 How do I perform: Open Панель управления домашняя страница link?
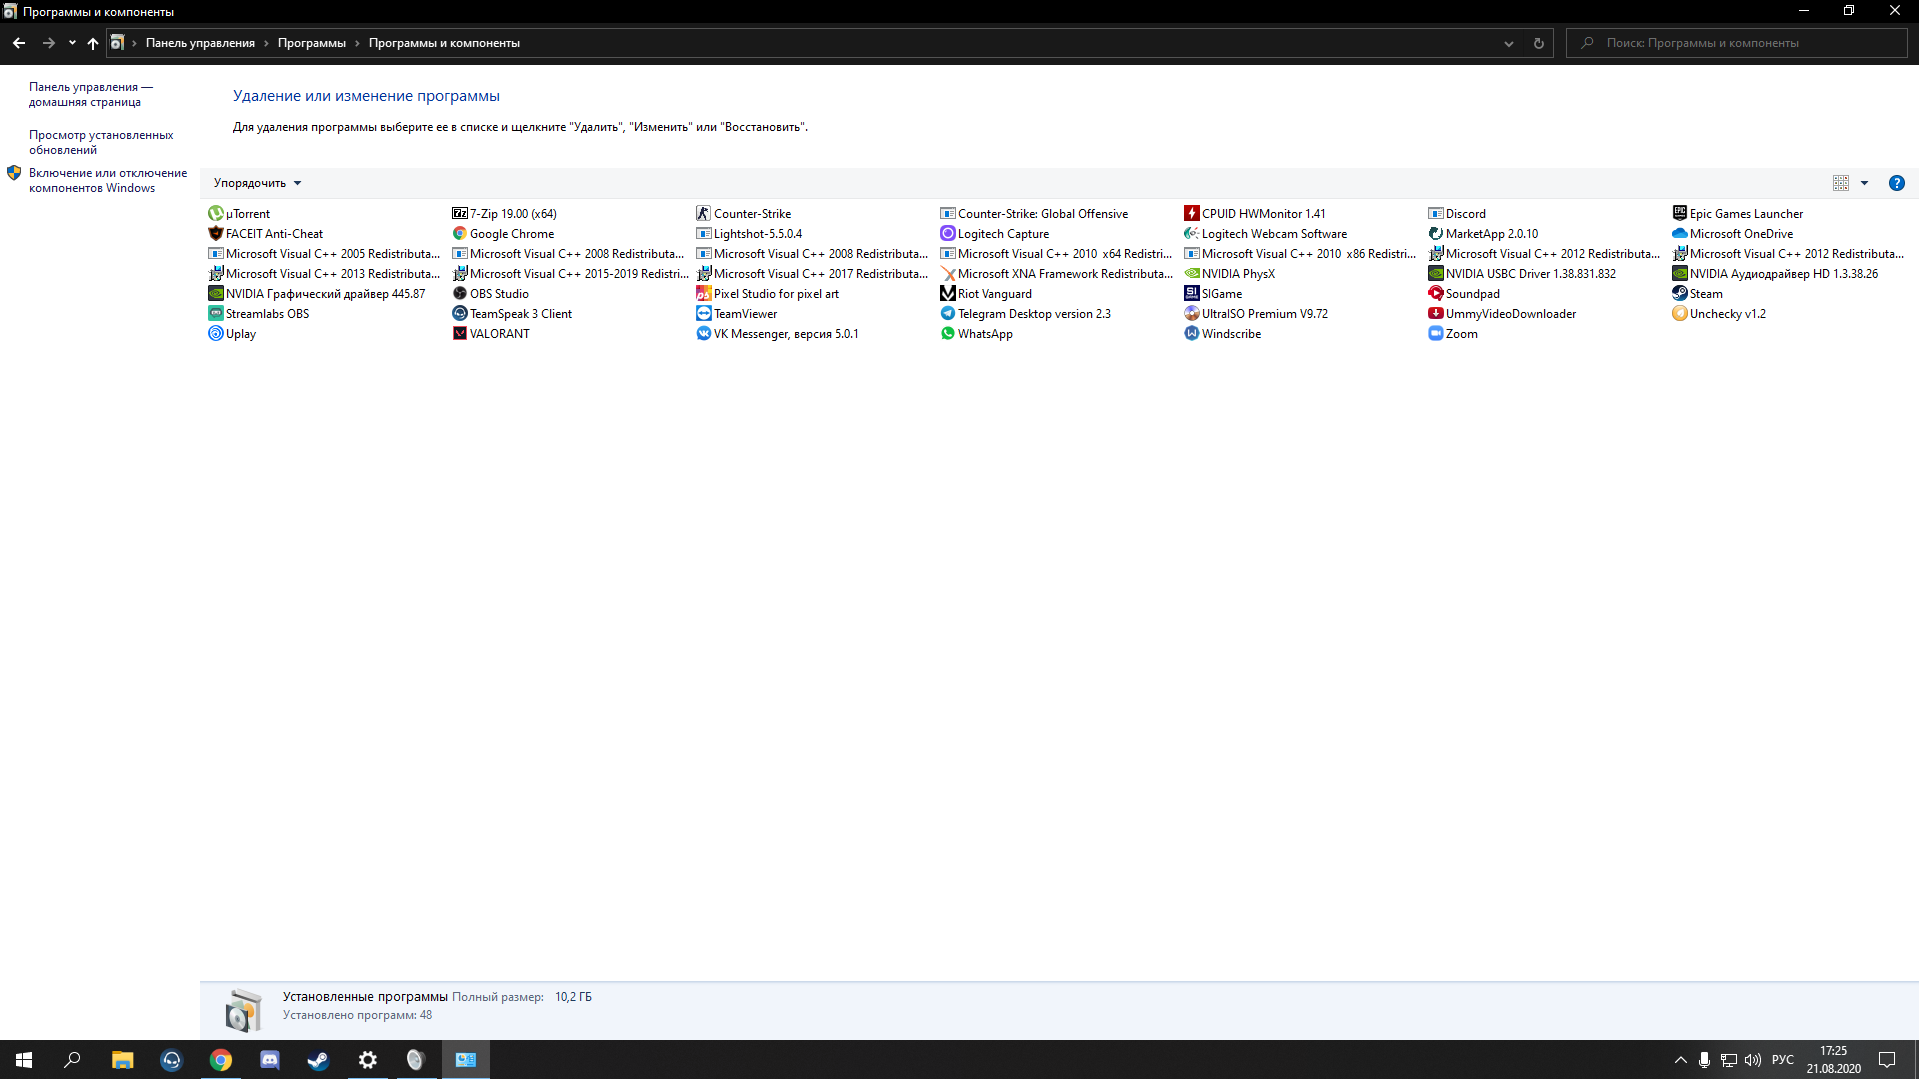(x=91, y=94)
